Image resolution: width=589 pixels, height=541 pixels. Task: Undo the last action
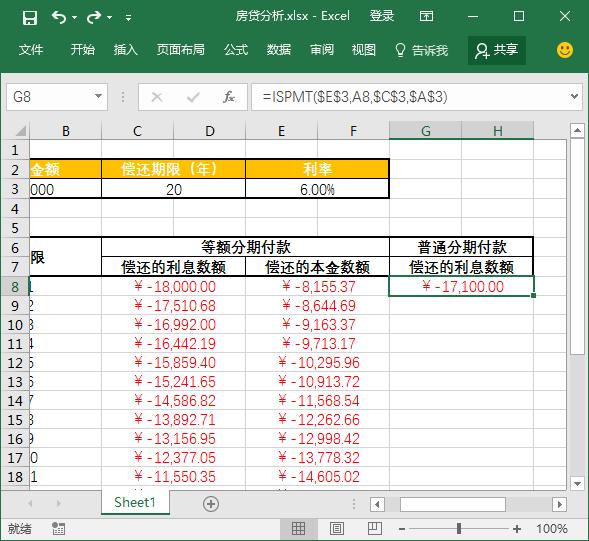click(59, 17)
